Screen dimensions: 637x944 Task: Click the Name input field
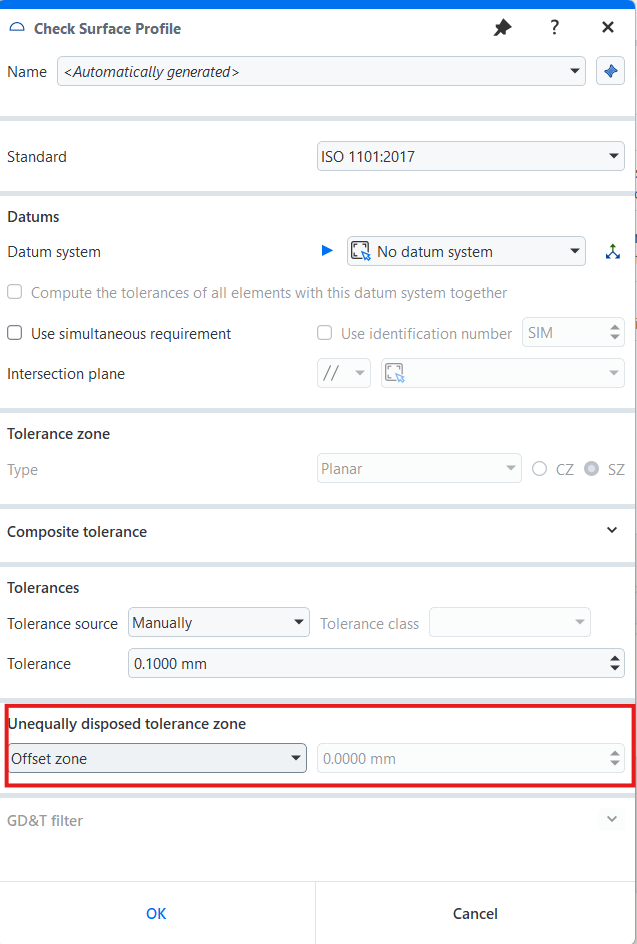(x=310, y=72)
